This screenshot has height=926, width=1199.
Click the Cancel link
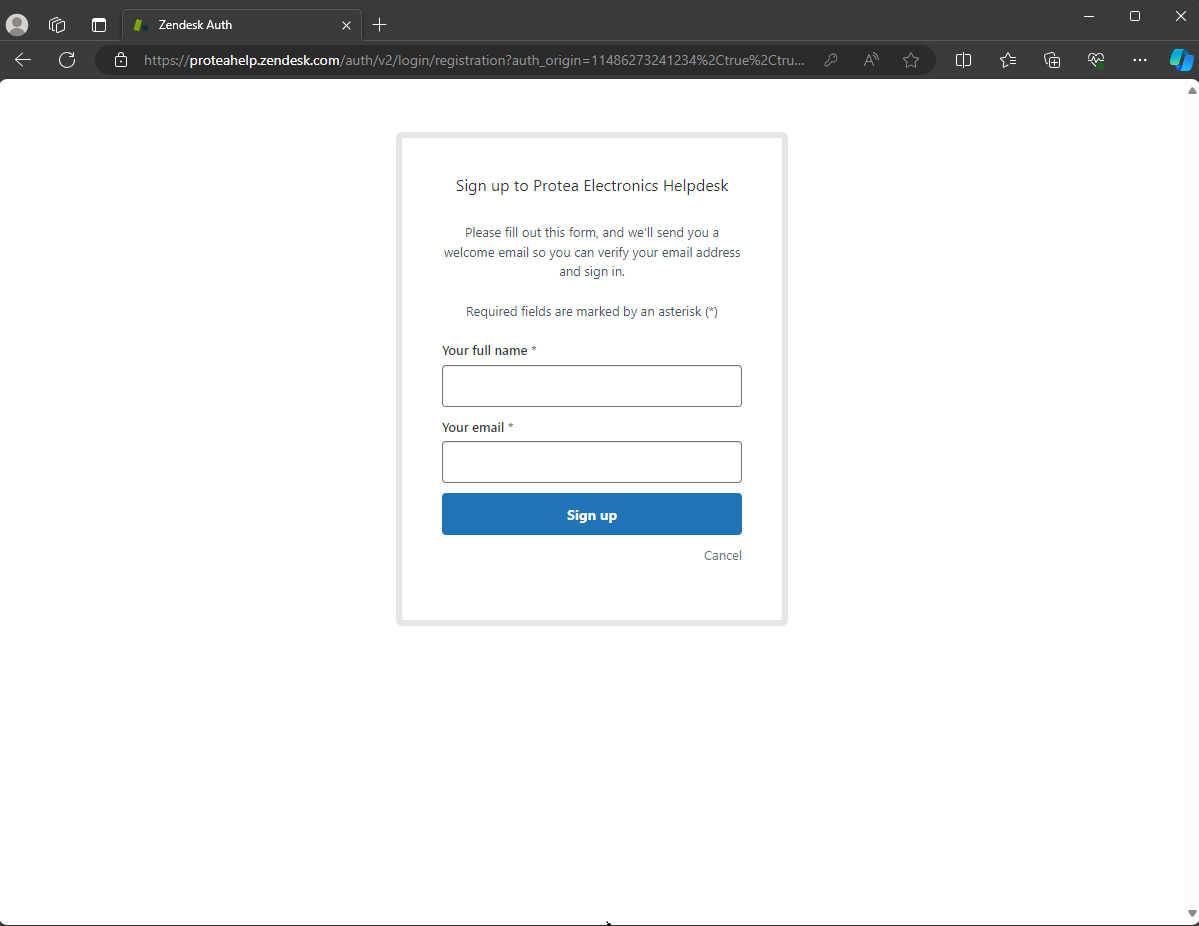pos(722,555)
